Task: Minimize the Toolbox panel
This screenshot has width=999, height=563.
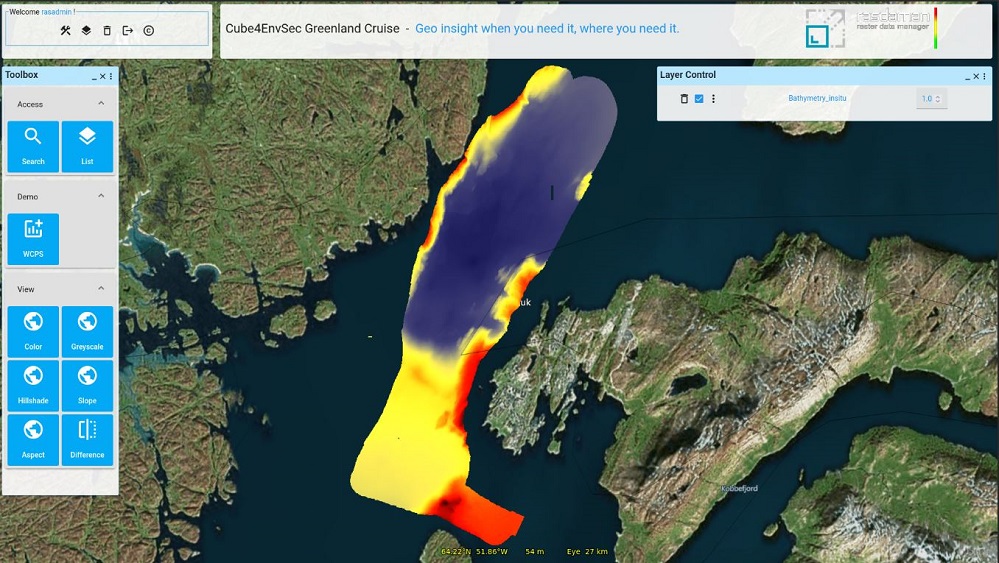Action: (94, 76)
